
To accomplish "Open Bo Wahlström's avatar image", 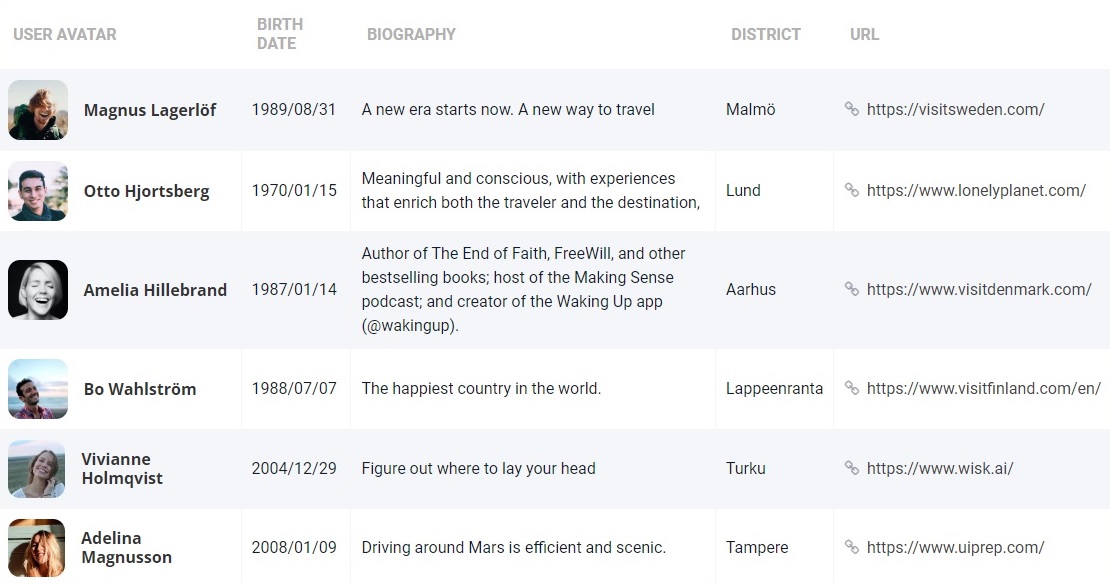I will coord(38,389).
